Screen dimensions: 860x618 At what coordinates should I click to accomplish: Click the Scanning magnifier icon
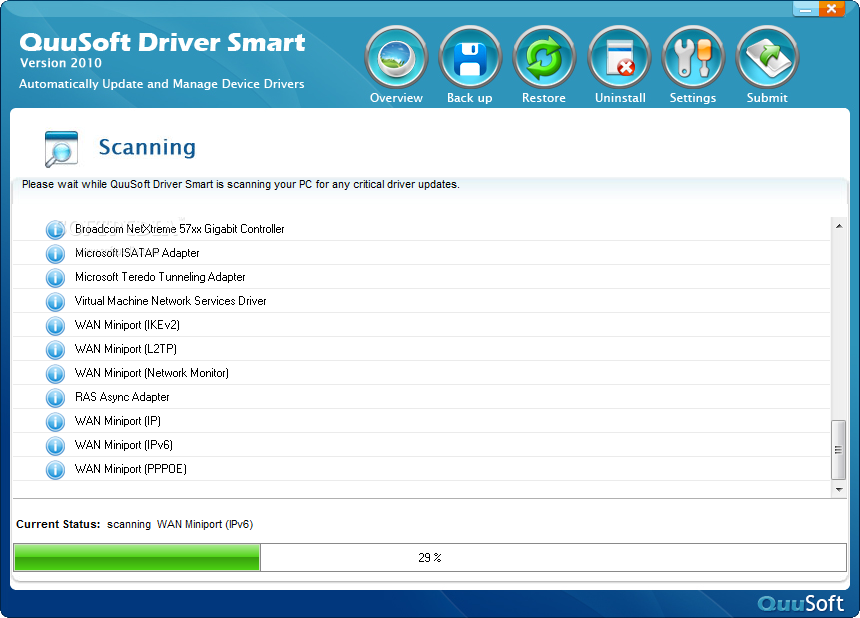[x=61, y=149]
